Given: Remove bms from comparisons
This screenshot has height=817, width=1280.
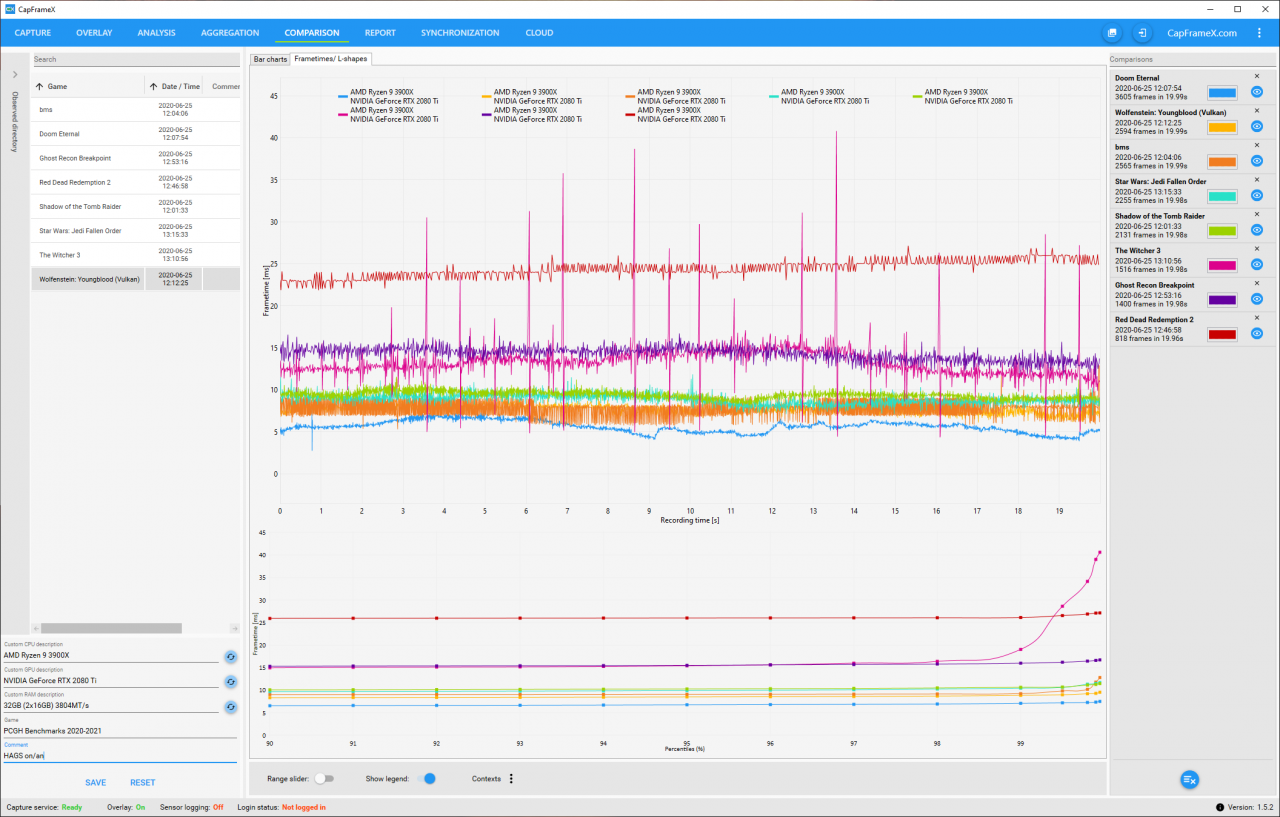Looking at the screenshot, I should 1257,146.
